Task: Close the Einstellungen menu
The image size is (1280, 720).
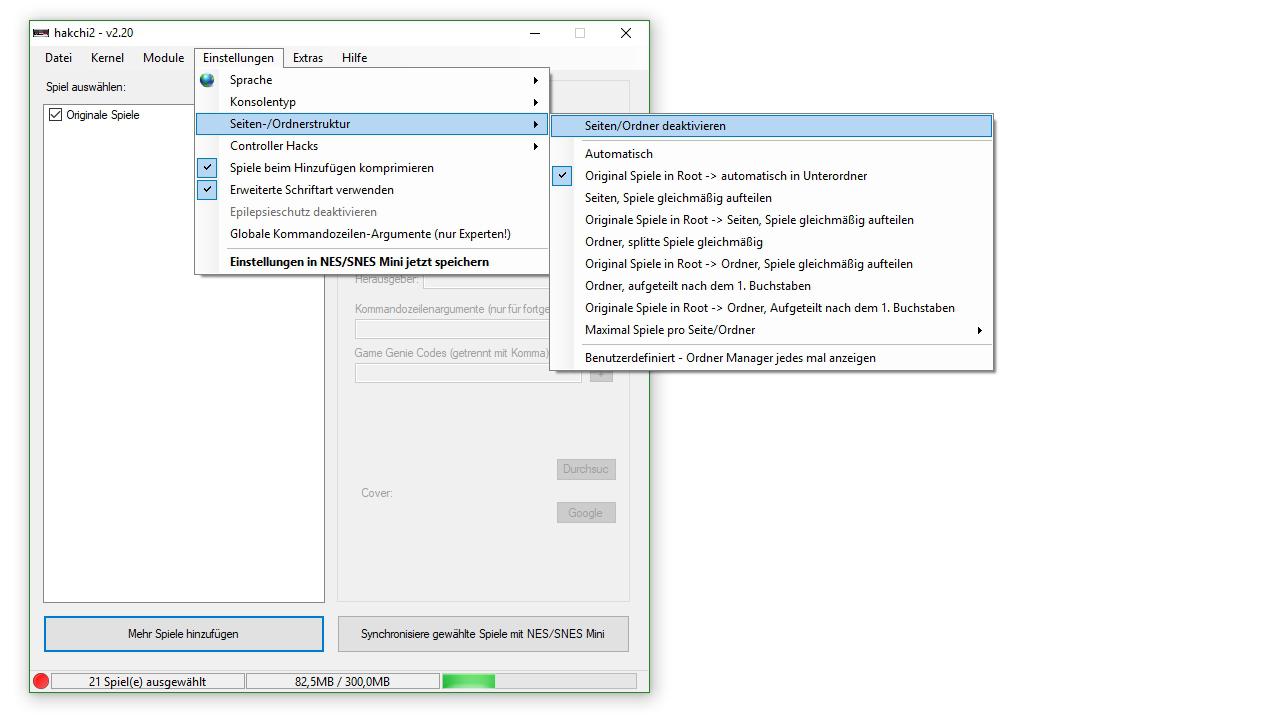Action: pos(238,58)
